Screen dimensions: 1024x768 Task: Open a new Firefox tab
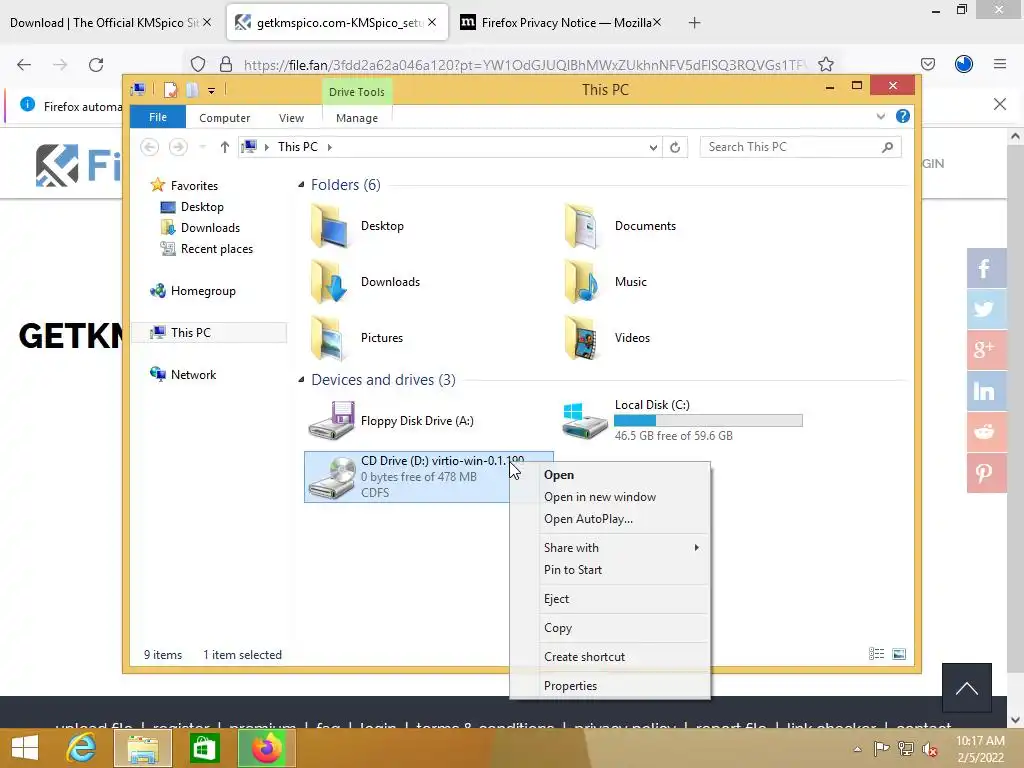[694, 23]
